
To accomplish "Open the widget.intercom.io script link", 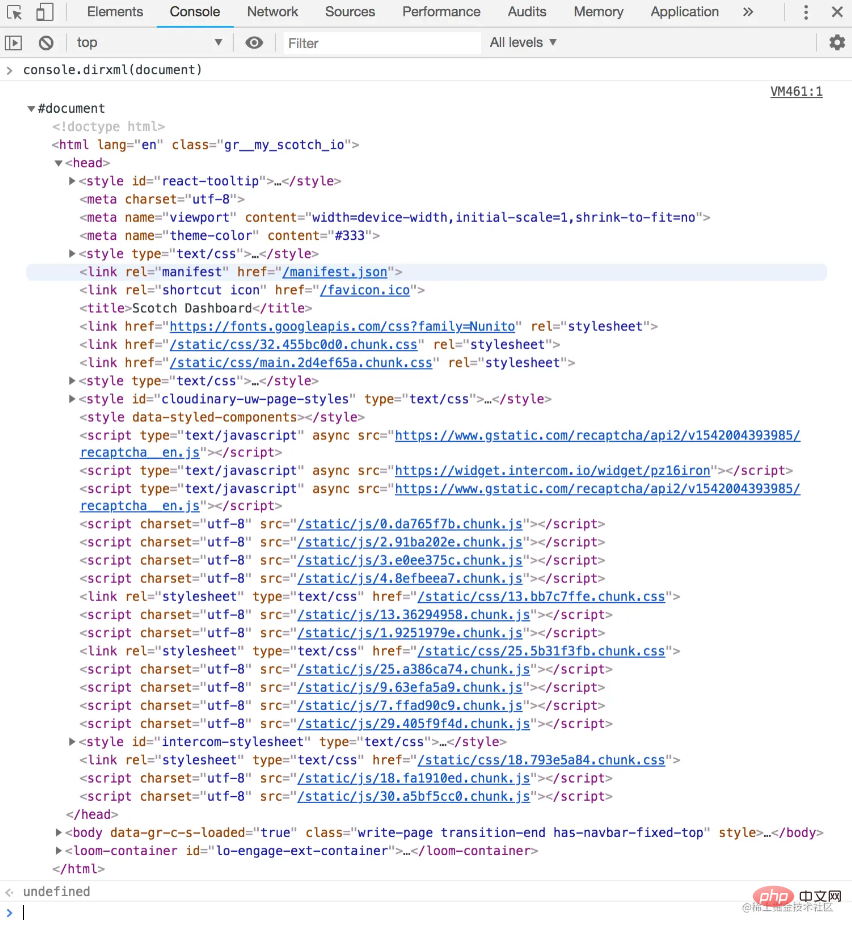I will (552, 471).
